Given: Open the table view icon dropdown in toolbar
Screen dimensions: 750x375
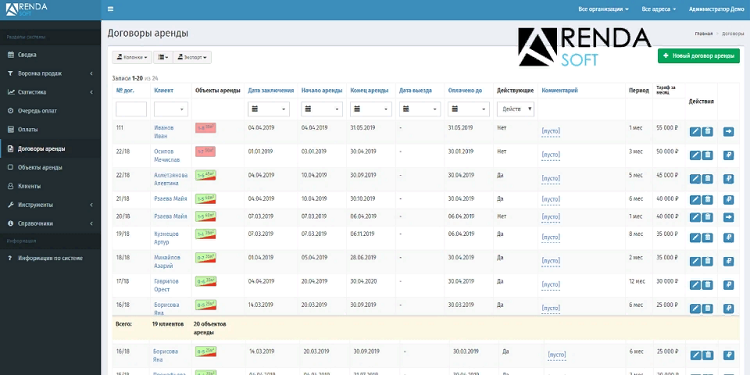Looking at the screenshot, I should [163, 57].
